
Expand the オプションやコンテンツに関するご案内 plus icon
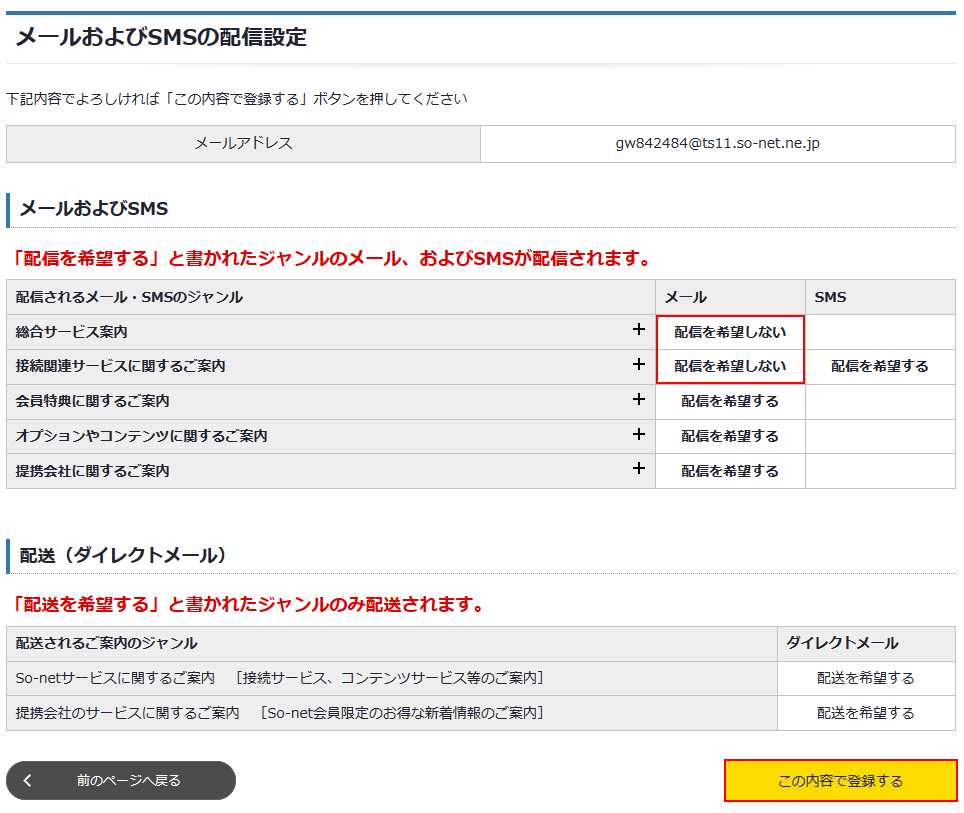coord(639,435)
